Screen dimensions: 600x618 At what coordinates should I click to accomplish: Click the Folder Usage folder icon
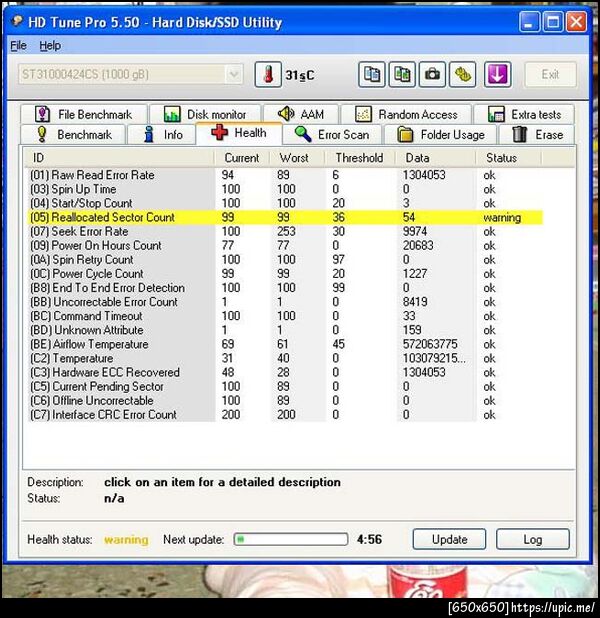tap(405, 135)
